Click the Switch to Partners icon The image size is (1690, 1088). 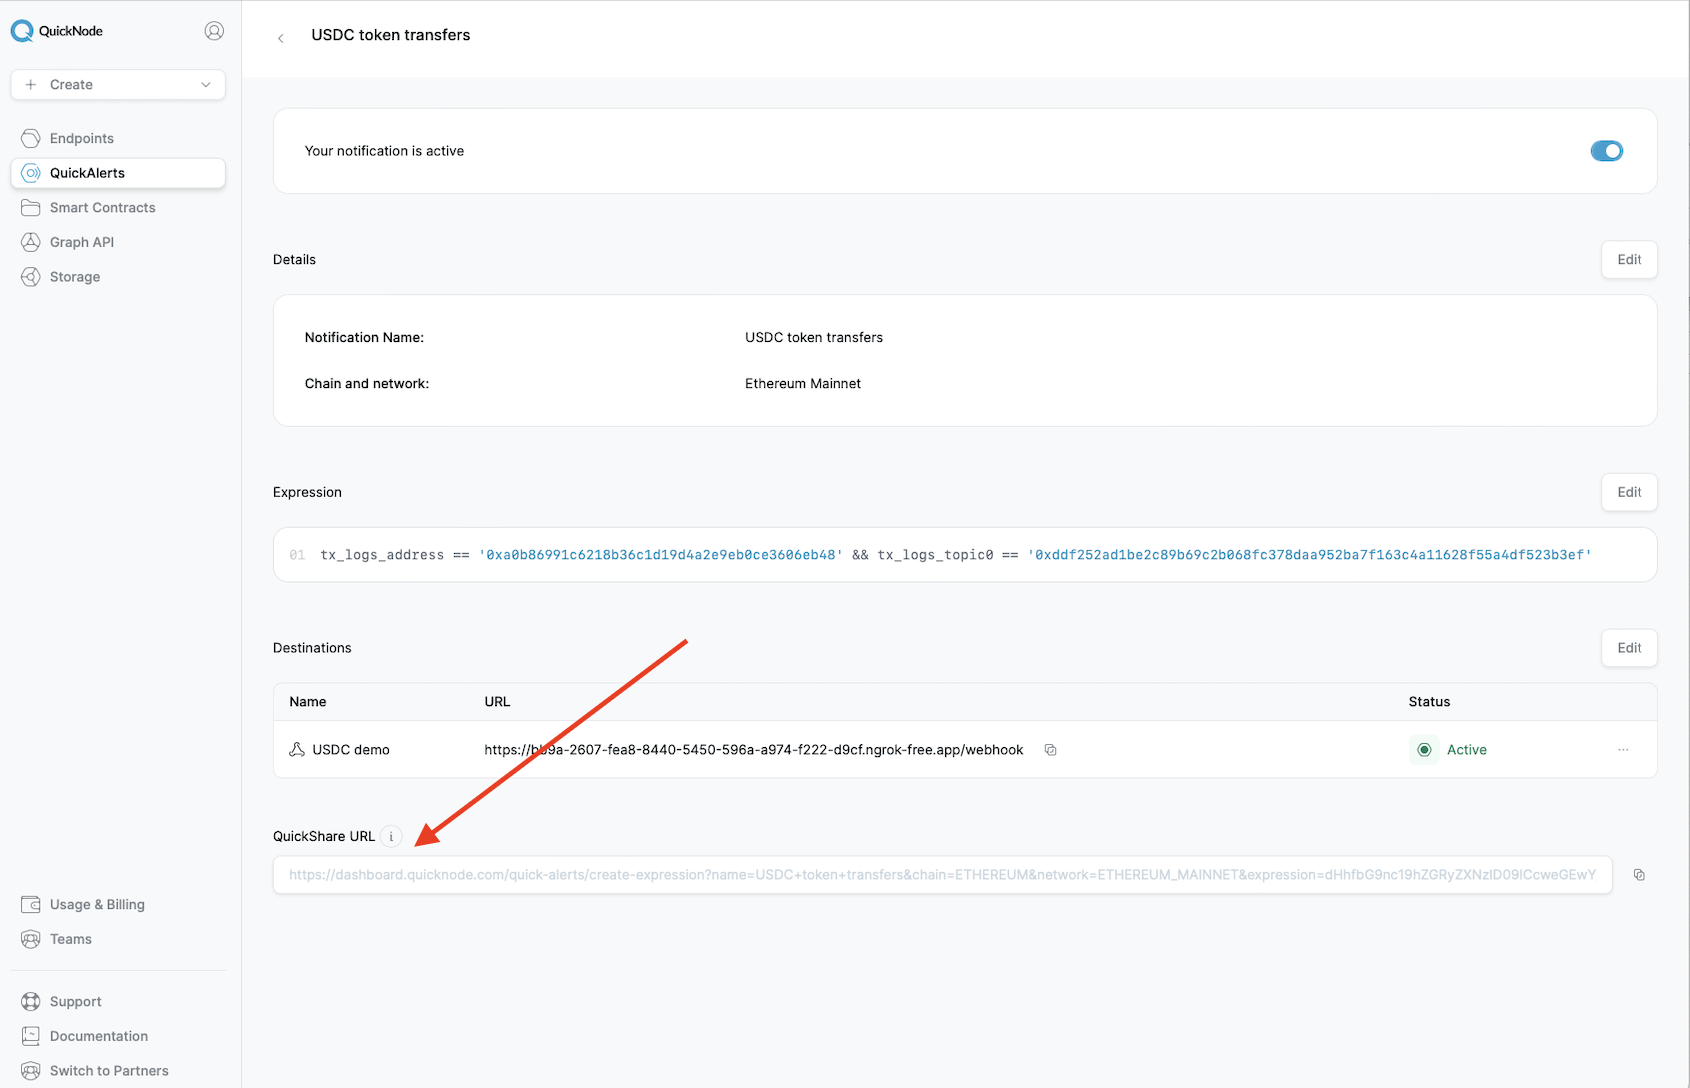(x=31, y=1071)
